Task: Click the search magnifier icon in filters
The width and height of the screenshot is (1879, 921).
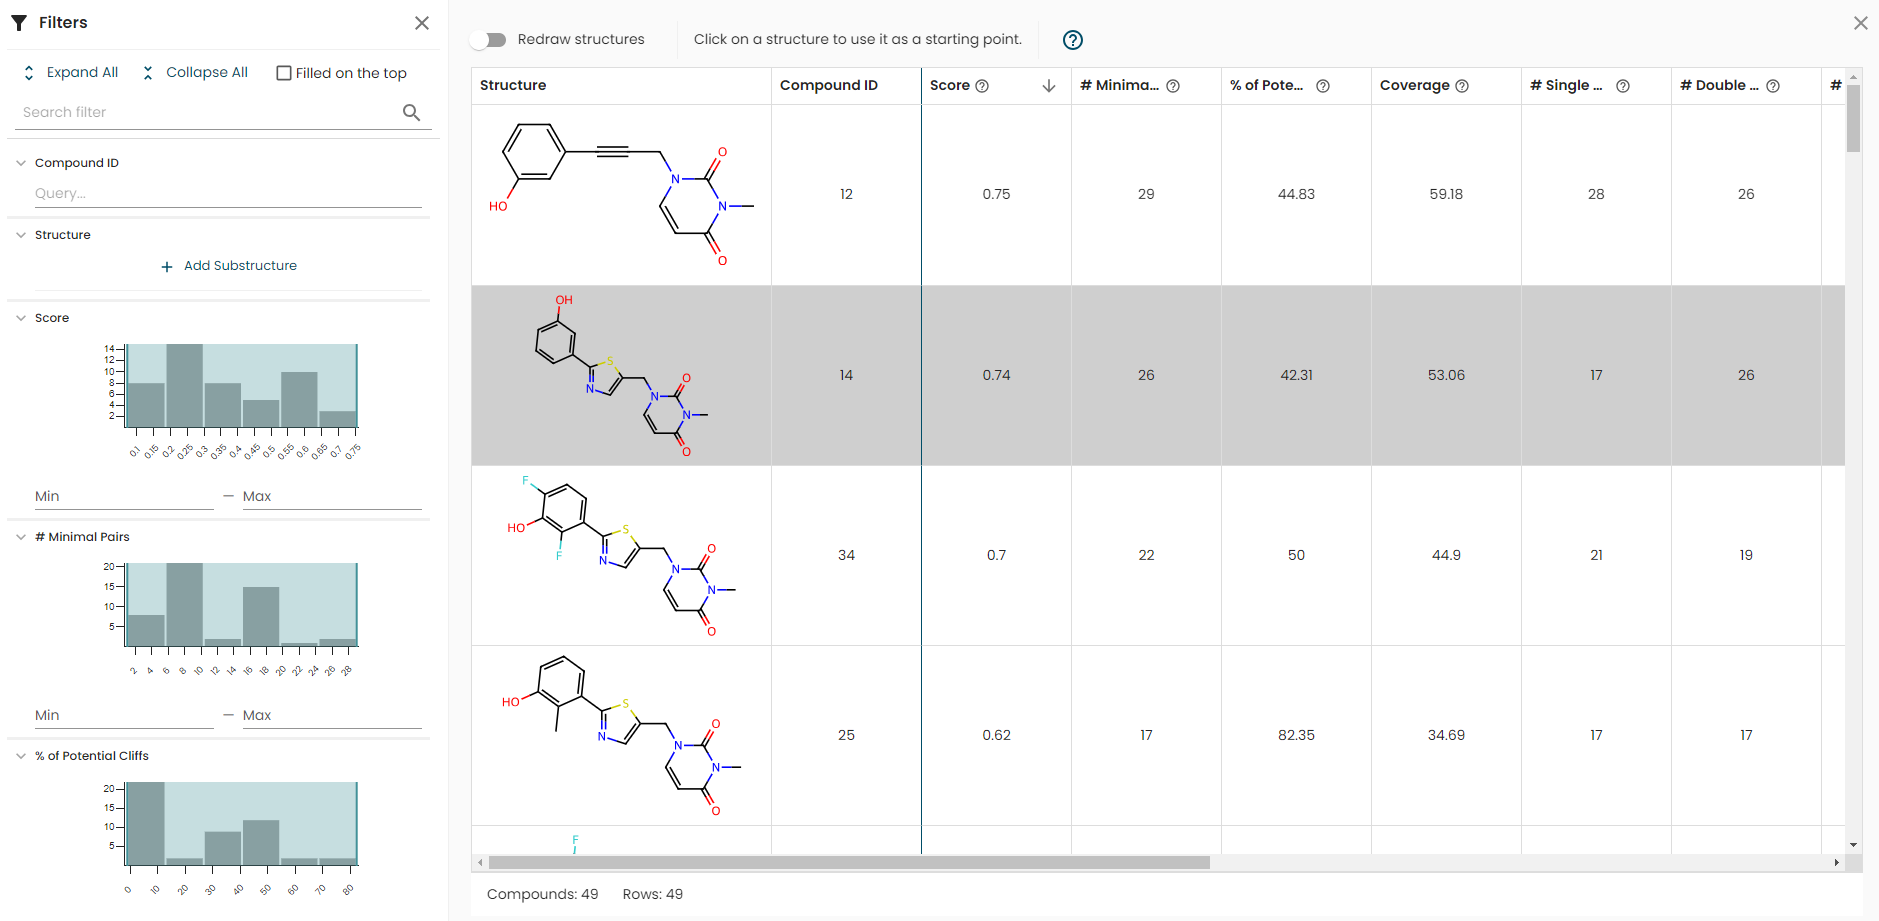Action: [x=411, y=112]
